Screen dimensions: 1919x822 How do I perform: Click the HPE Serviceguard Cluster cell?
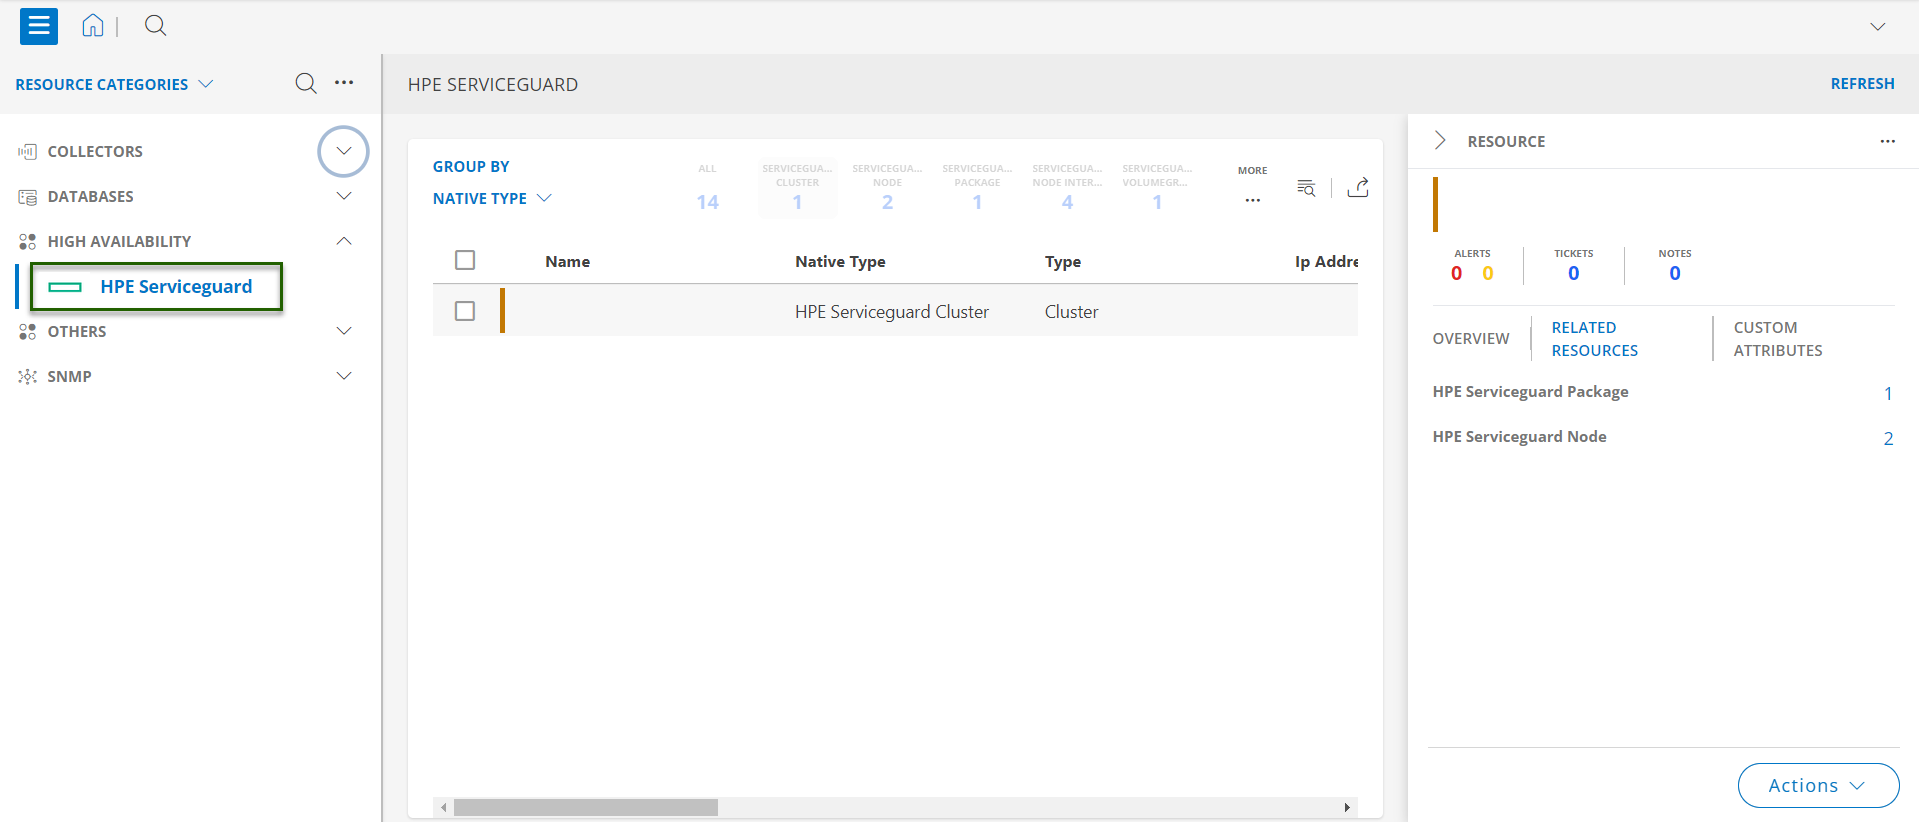tap(892, 312)
